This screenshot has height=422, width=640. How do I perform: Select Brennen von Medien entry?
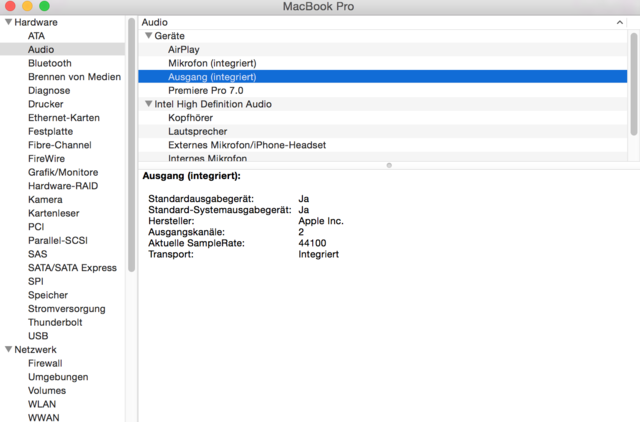[x=74, y=77]
